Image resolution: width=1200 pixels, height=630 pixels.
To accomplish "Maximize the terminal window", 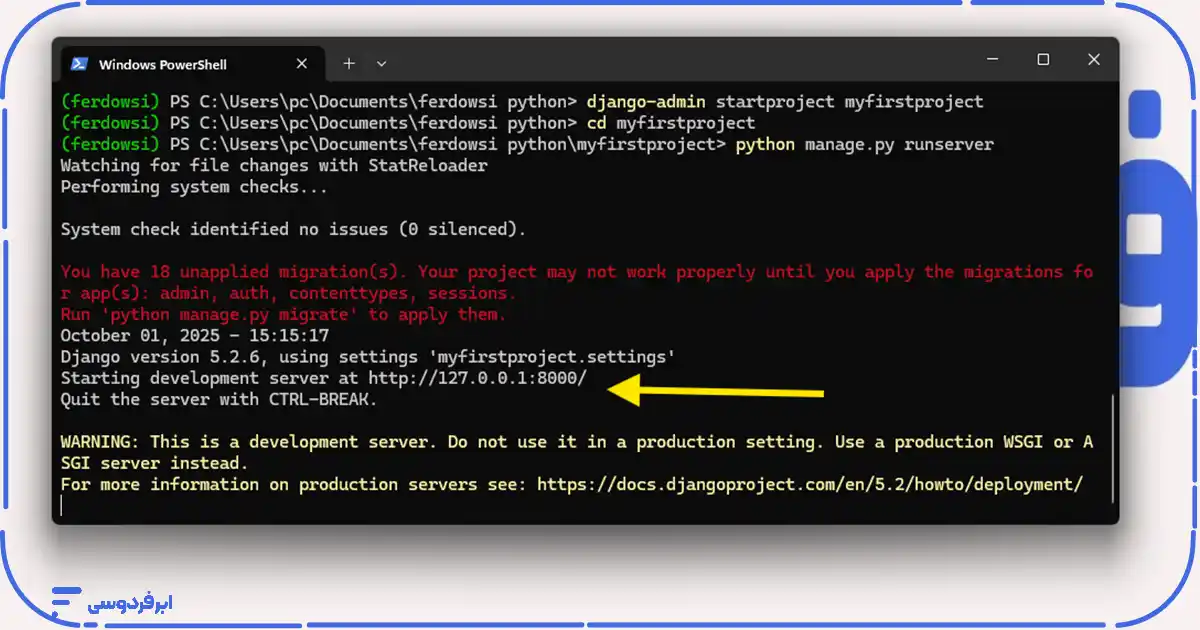I will pyautogui.click(x=1043, y=60).
